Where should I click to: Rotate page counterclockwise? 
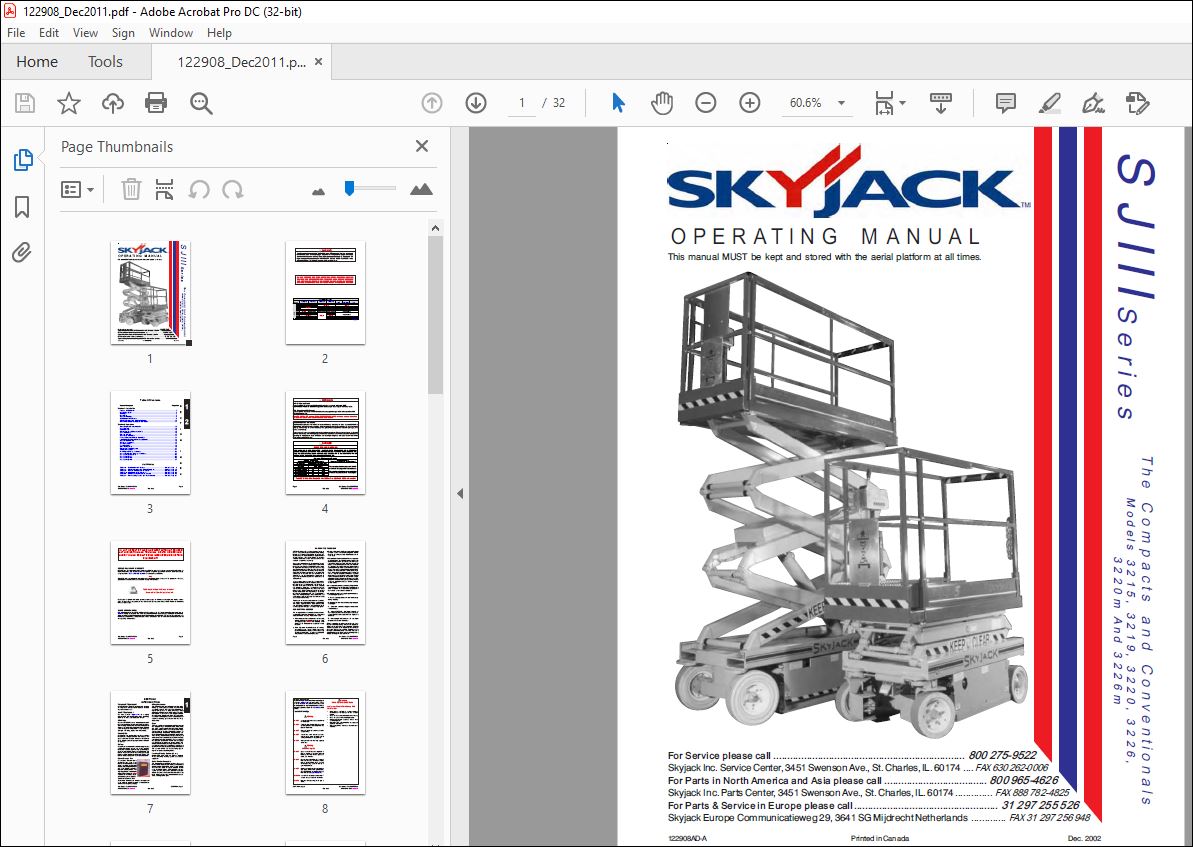point(199,189)
